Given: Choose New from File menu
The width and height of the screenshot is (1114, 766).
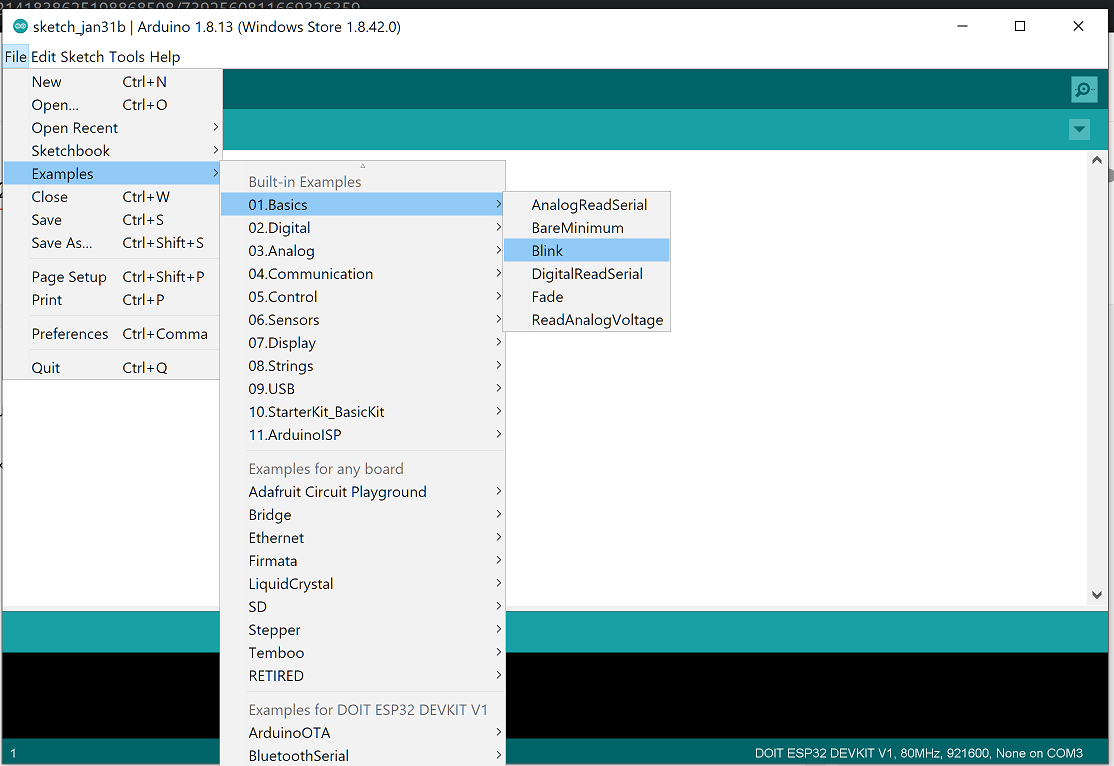Looking at the screenshot, I should pos(112,82).
